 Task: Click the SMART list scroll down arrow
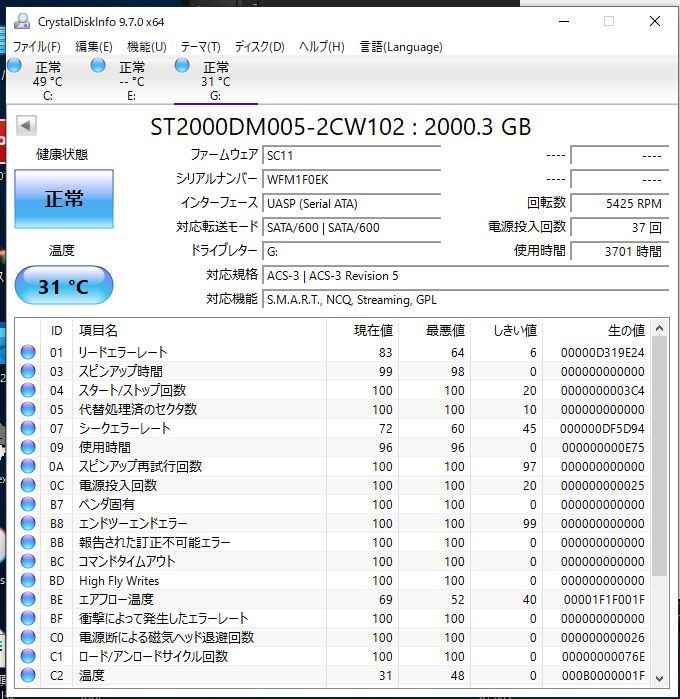659,678
